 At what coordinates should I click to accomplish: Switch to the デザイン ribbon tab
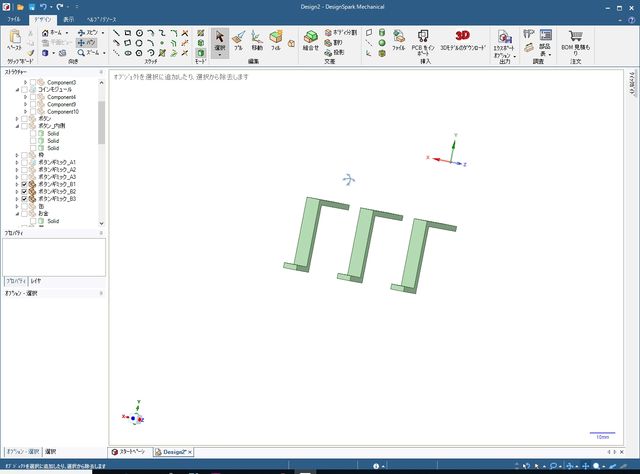click(x=42, y=19)
